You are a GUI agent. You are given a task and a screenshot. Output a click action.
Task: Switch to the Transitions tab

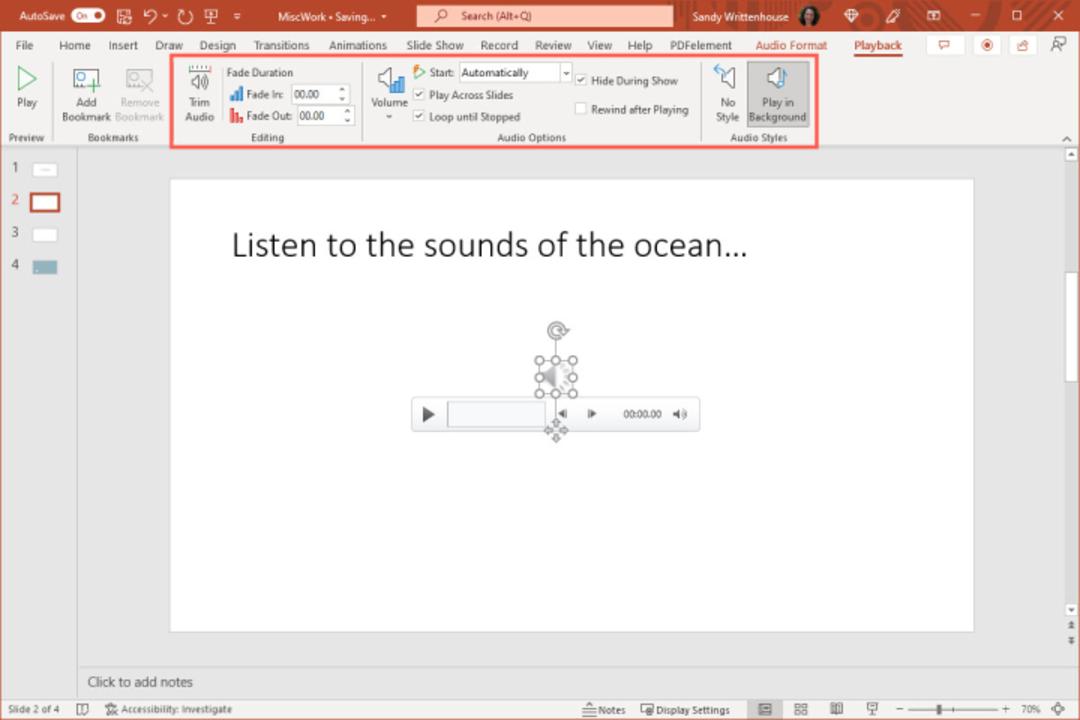pyautogui.click(x=281, y=45)
